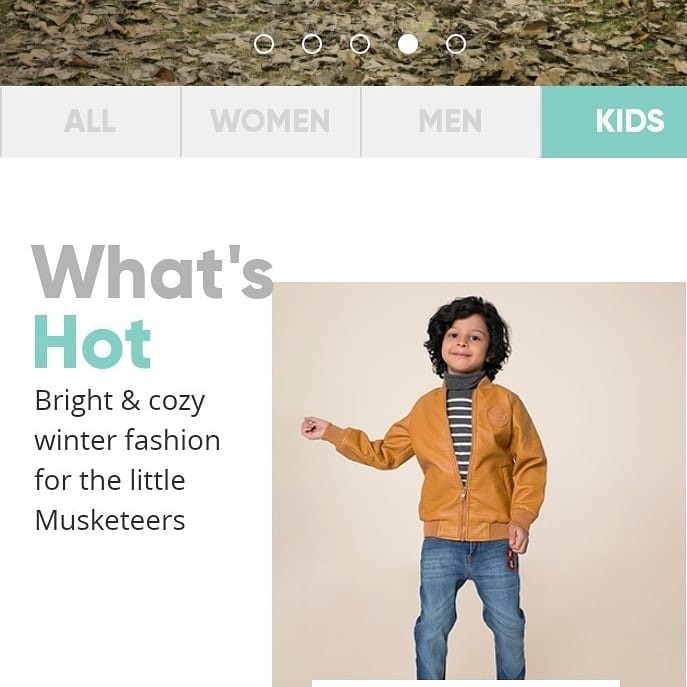
Task: Open the leaf-covered hero banner image
Action: click(x=344, y=42)
